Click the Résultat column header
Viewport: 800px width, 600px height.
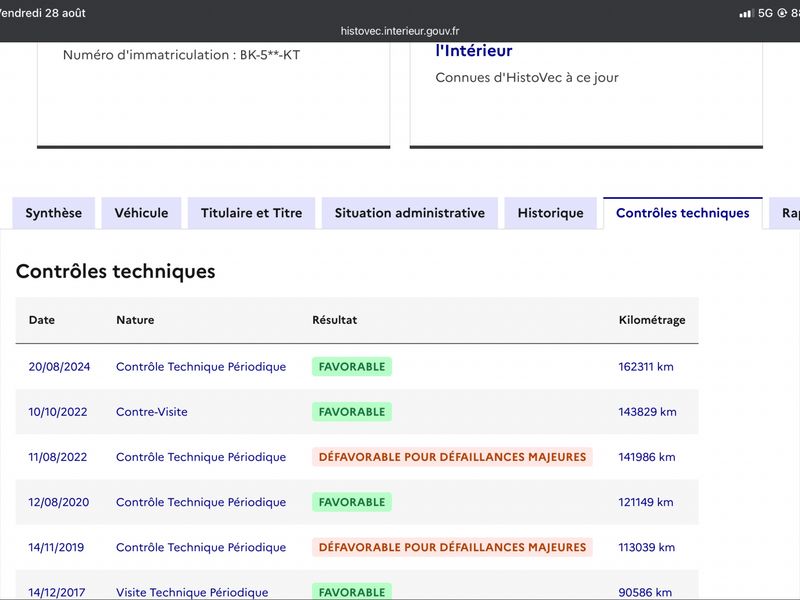point(335,320)
